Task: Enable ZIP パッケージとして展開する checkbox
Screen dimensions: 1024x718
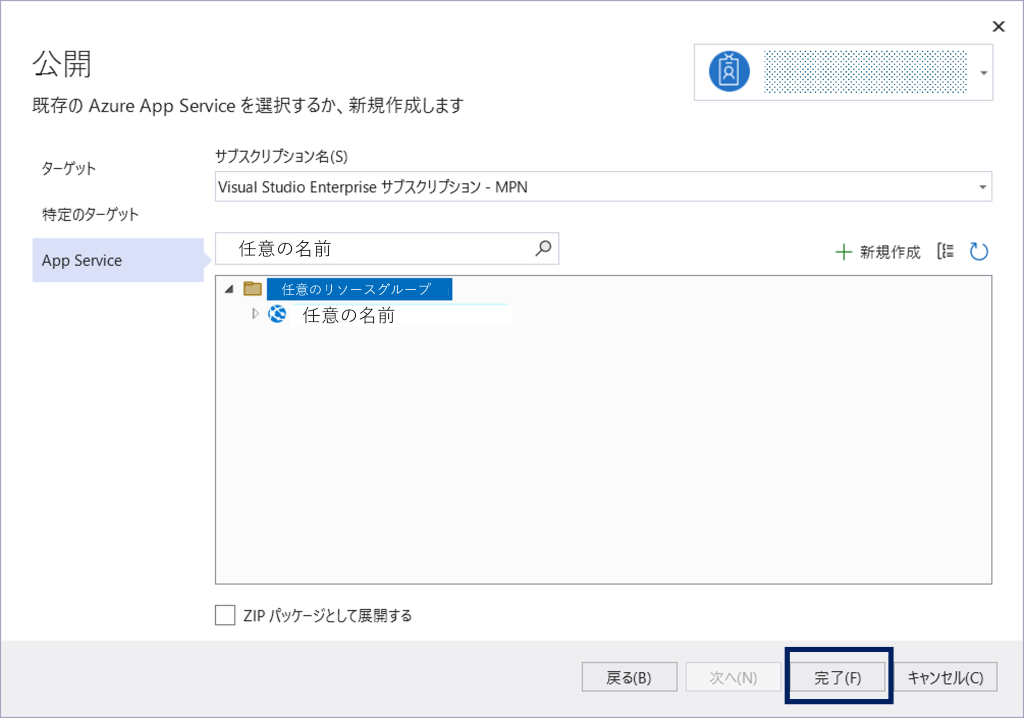Action: [x=225, y=615]
